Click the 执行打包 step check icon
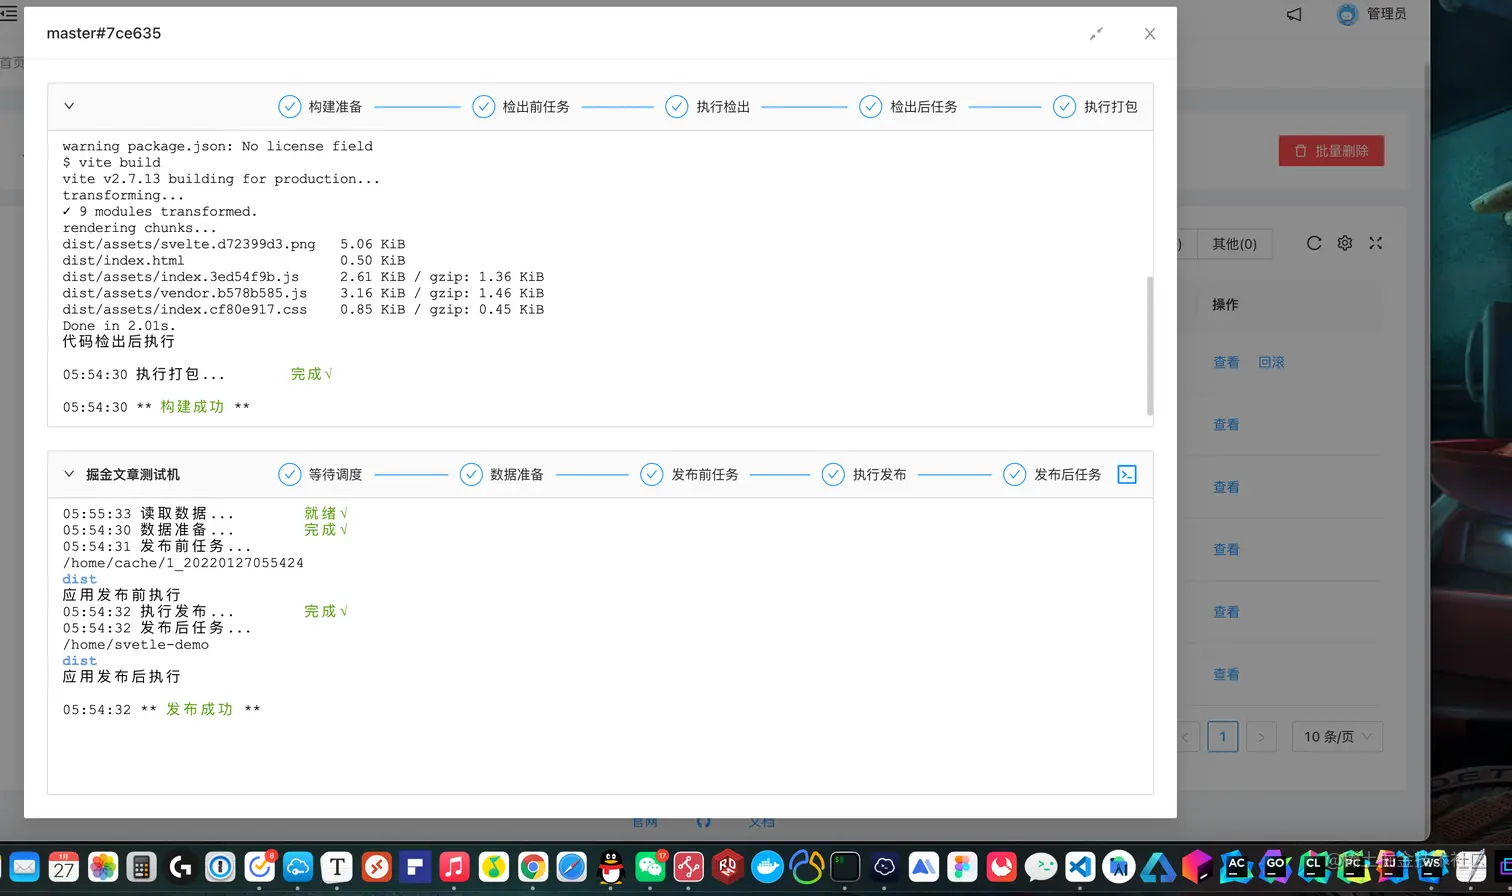Screen dimensions: 1512x896 (1065, 107)
